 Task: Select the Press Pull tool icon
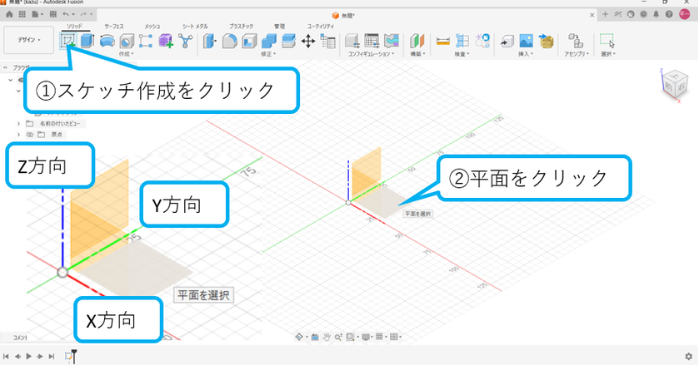pyautogui.click(x=209, y=41)
